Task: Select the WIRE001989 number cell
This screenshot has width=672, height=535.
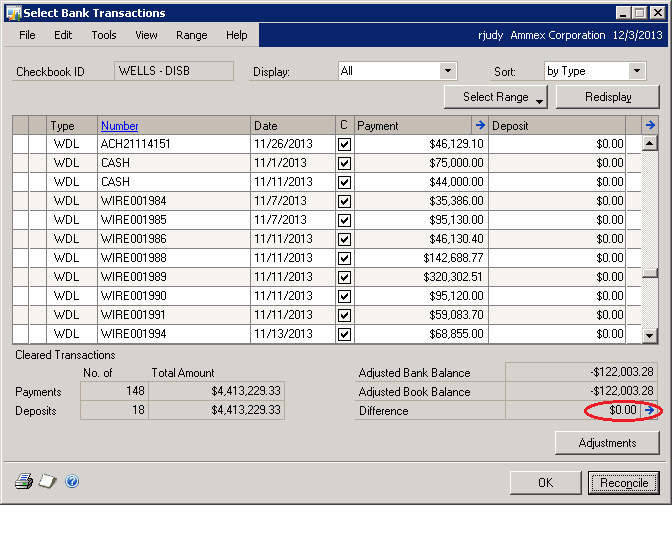Action: click(174, 277)
